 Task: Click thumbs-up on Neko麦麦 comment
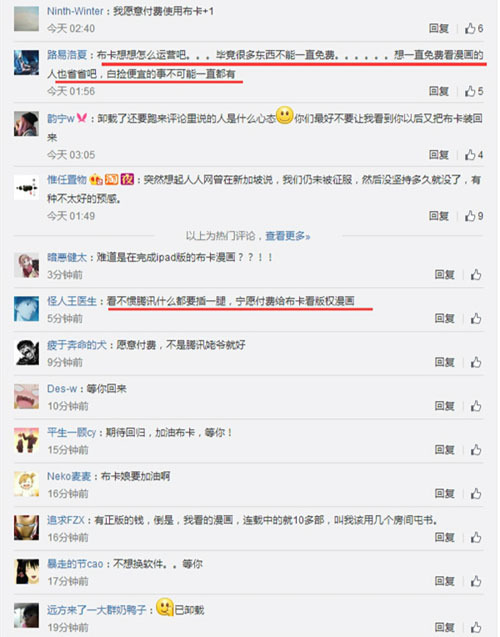[476, 493]
